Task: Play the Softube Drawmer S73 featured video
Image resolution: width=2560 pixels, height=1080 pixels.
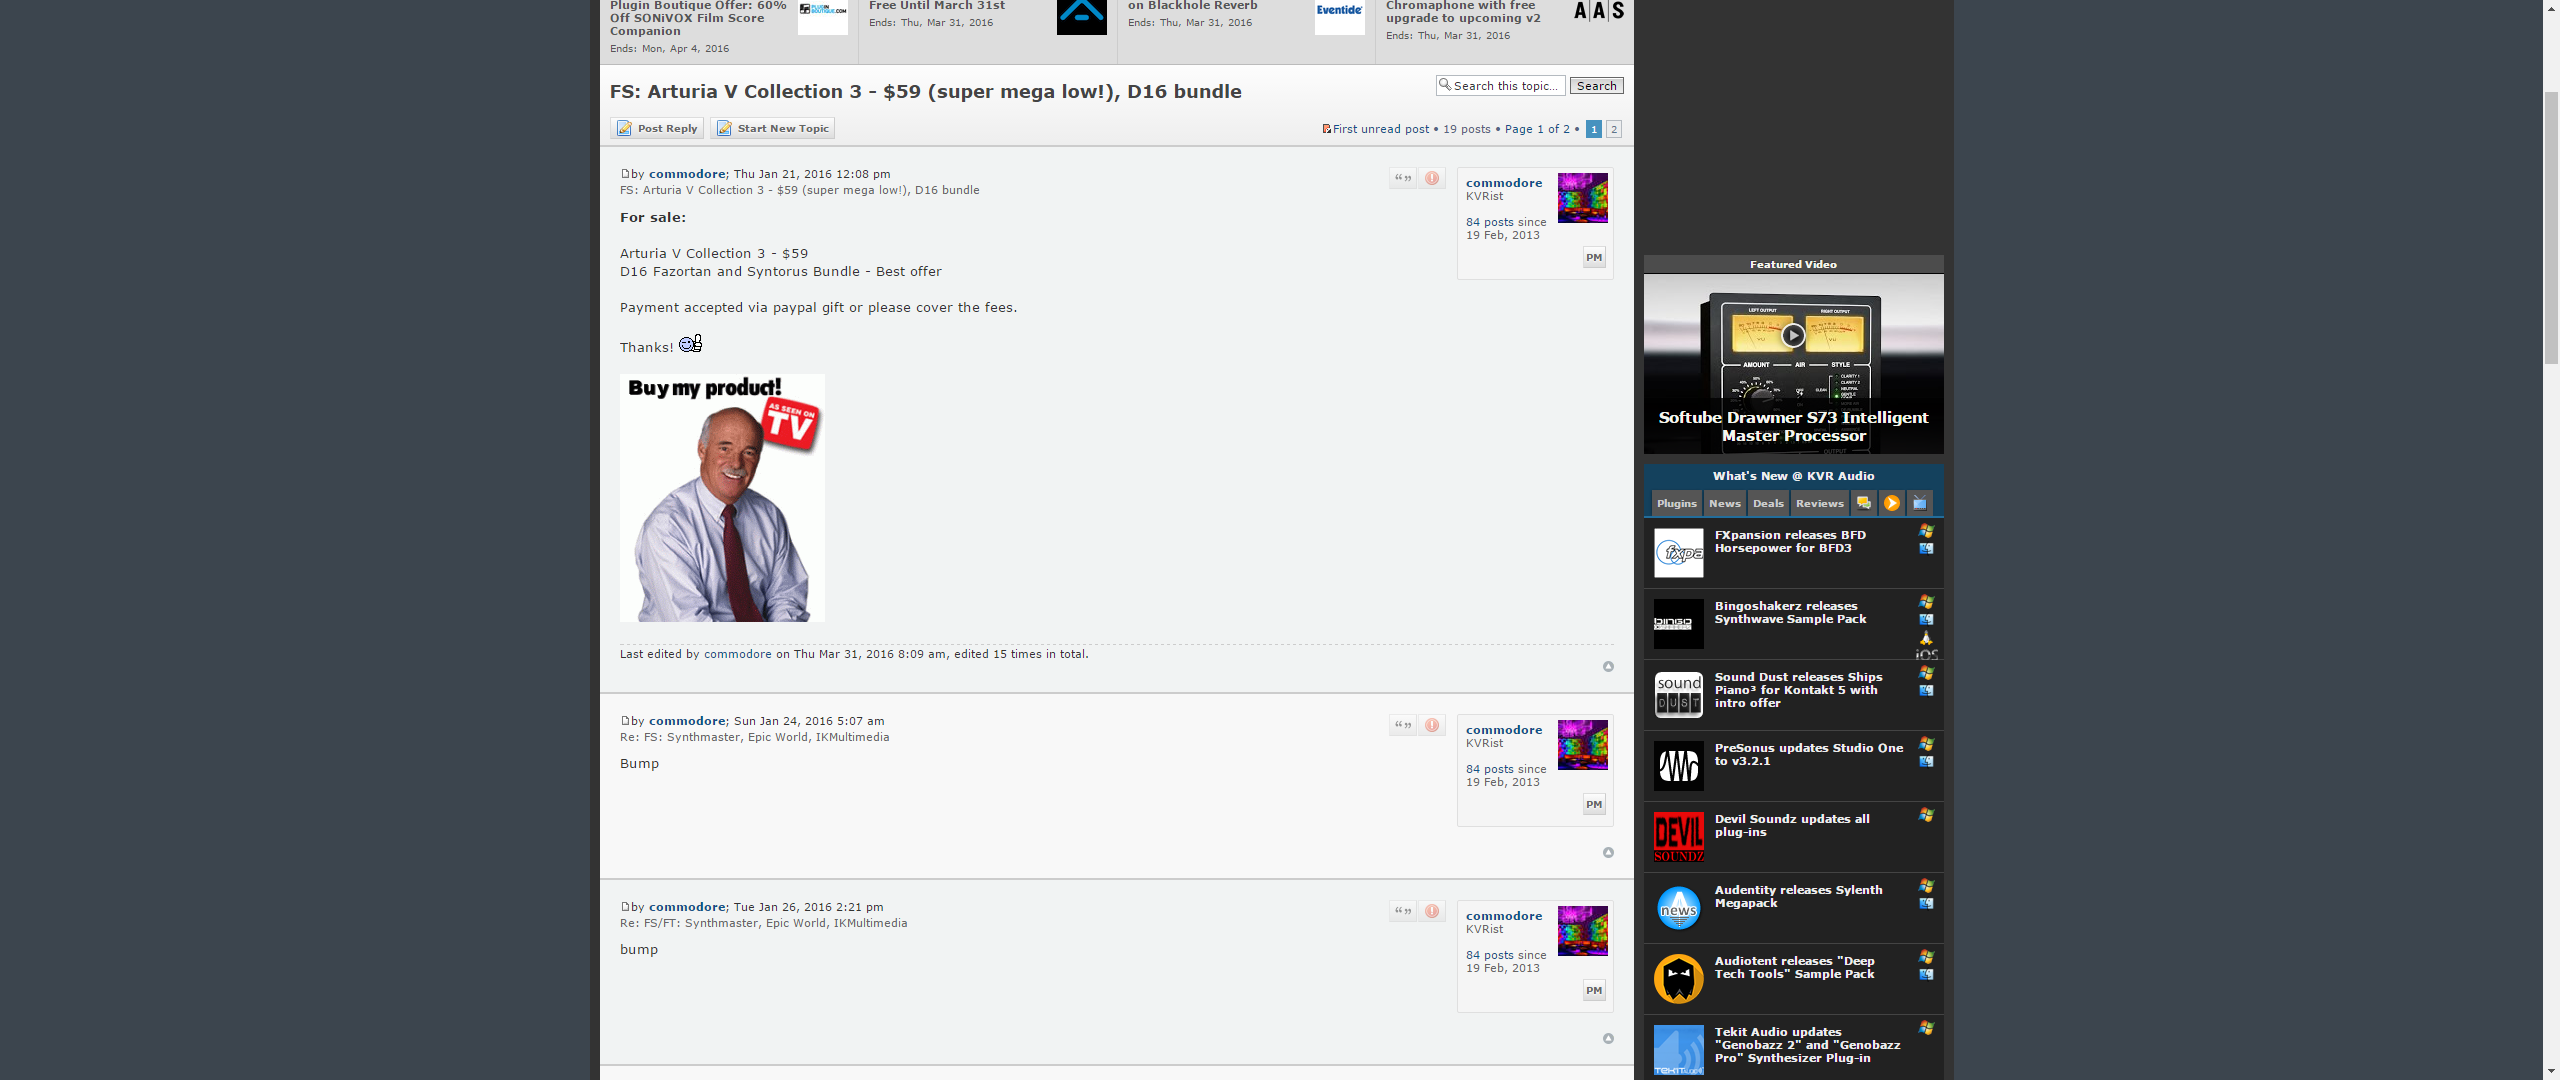Action: point(1792,336)
